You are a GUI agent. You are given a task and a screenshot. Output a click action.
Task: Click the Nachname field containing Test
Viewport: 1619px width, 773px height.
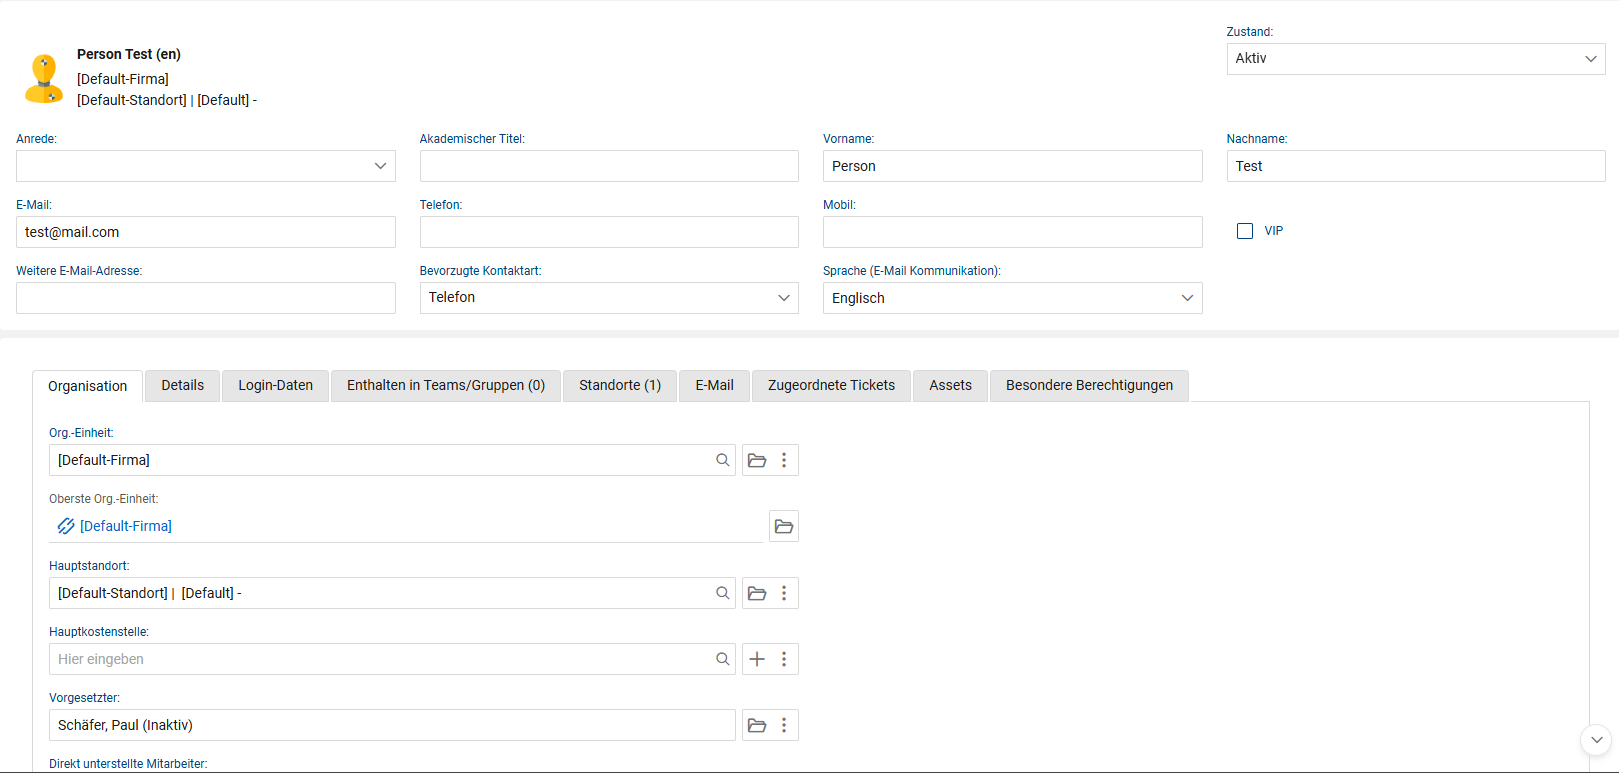(x=1416, y=166)
